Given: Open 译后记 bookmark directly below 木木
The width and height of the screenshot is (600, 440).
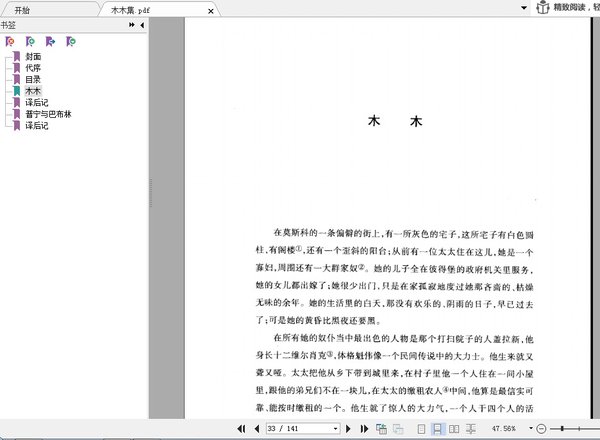Looking at the screenshot, I should [37, 103].
